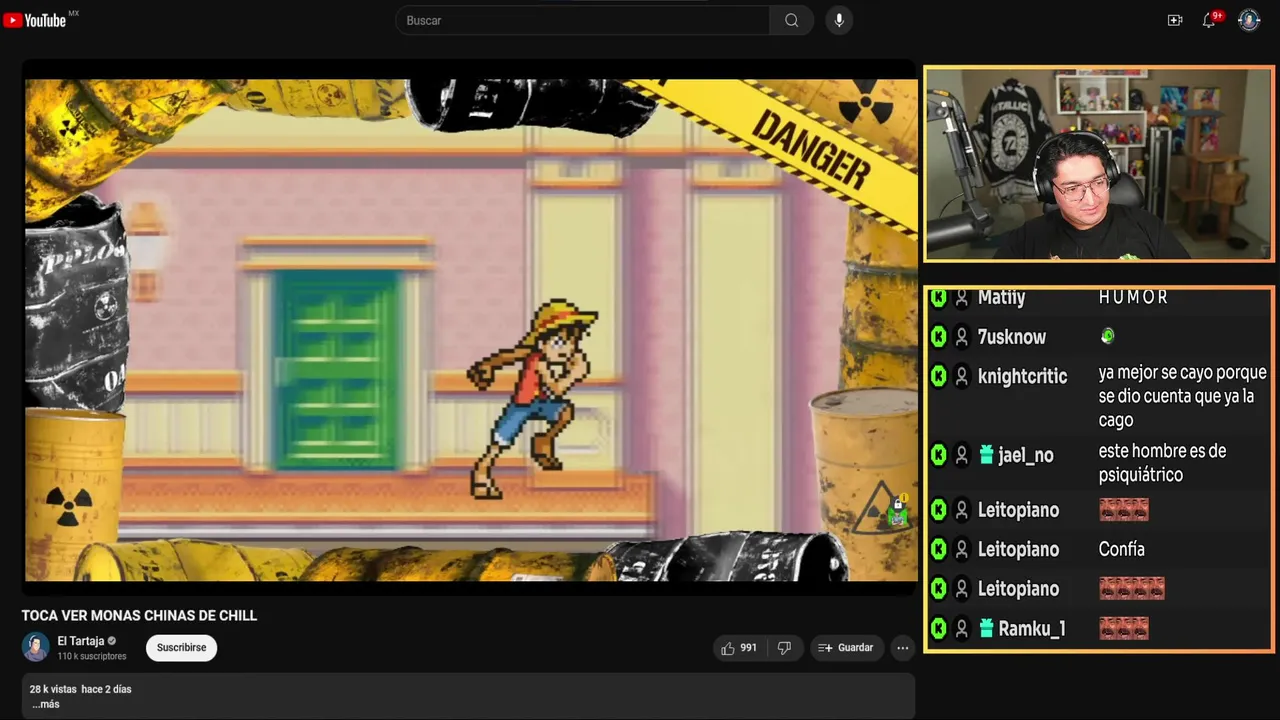This screenshot has height=720, width=1280.
Task: Open the Create video icon
Action: click(1175, 20)
